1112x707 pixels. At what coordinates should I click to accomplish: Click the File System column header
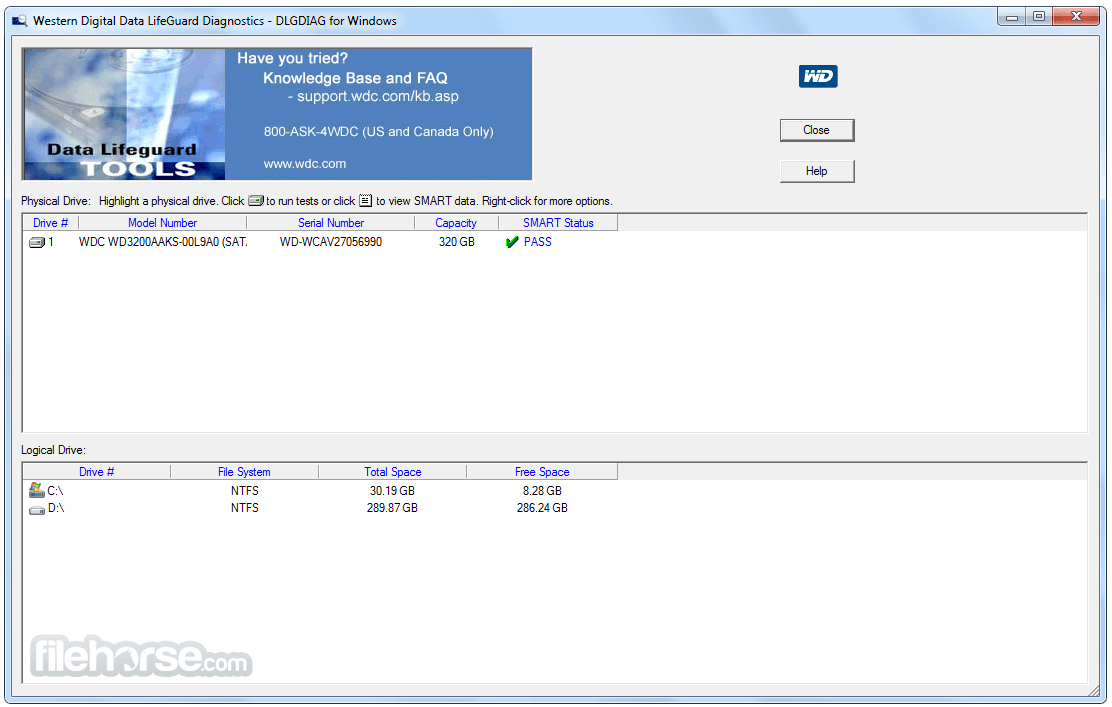point(244,472)
